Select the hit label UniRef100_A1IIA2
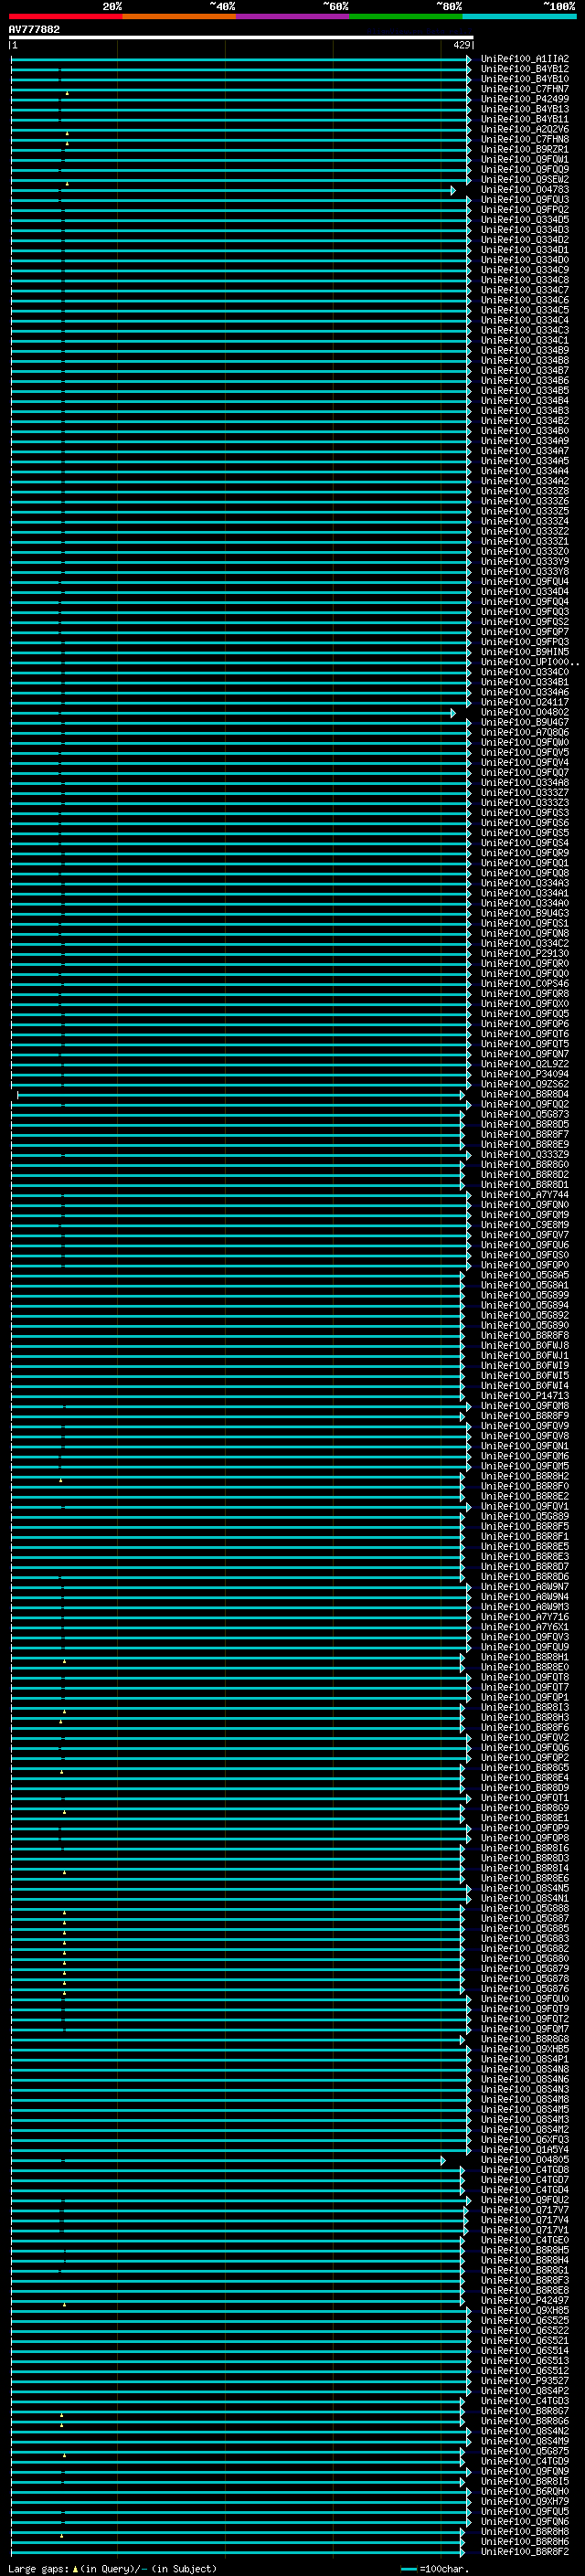The width and height of the screenshot is (585, 2576). point(525,59)
